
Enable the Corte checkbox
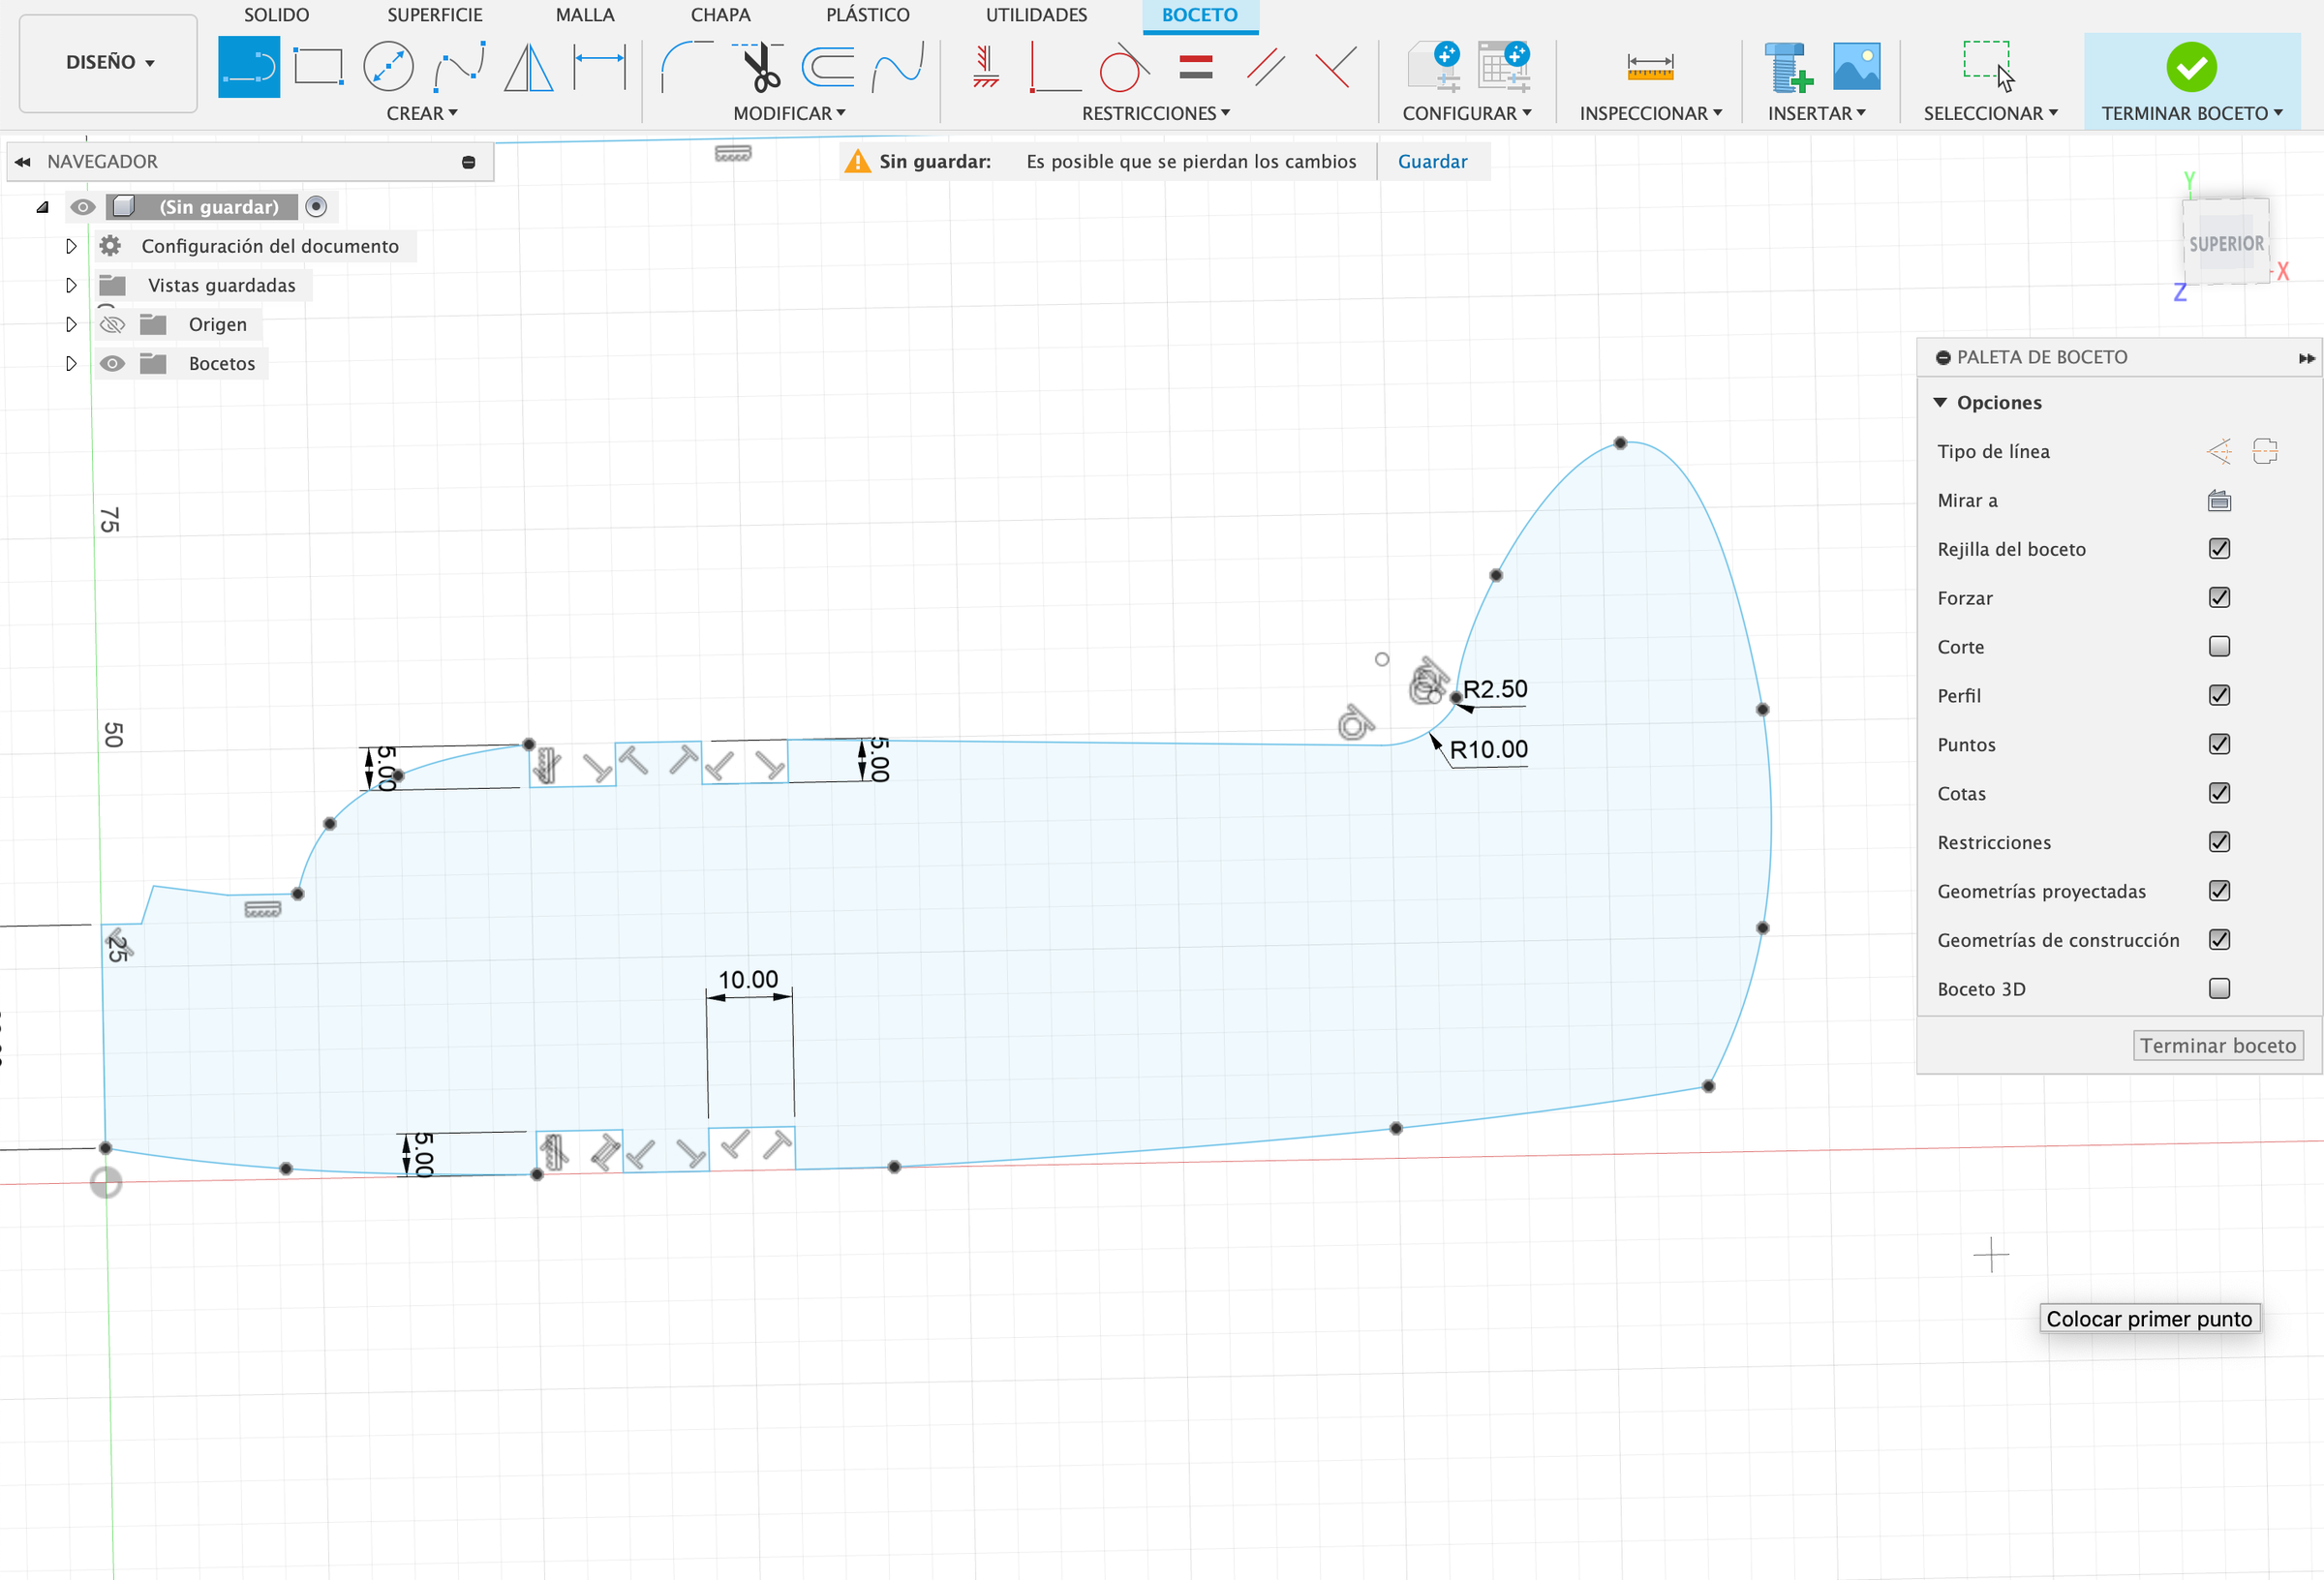pos(2218,647)
